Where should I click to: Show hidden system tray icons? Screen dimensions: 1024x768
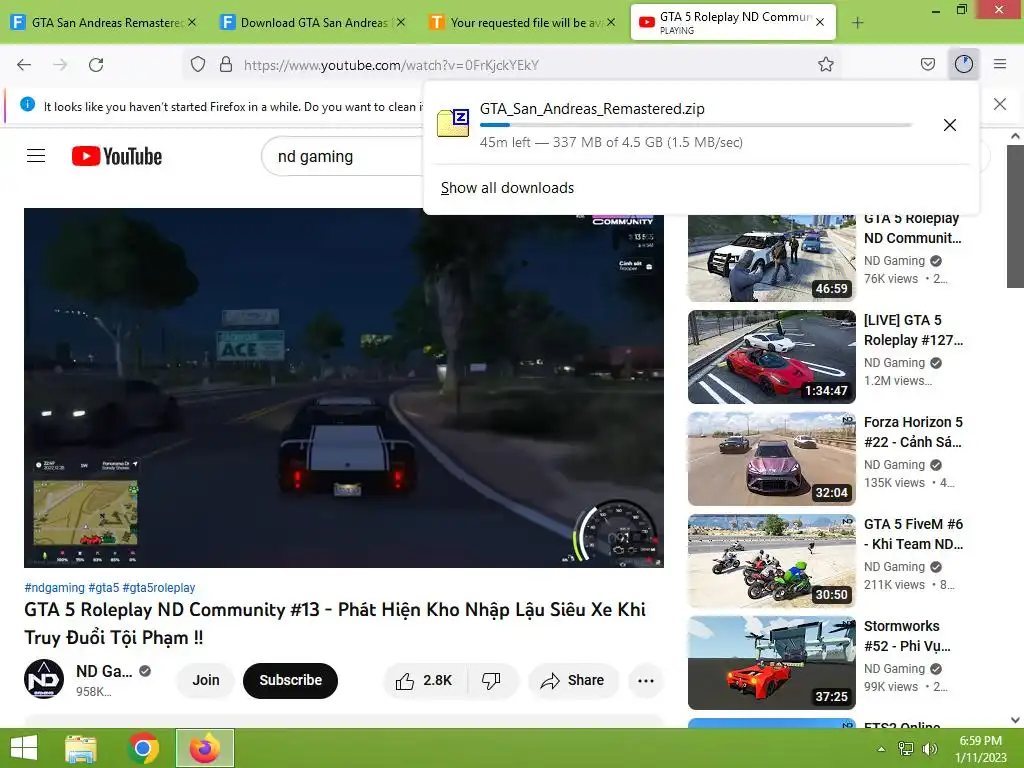click(x=881, y=749)
